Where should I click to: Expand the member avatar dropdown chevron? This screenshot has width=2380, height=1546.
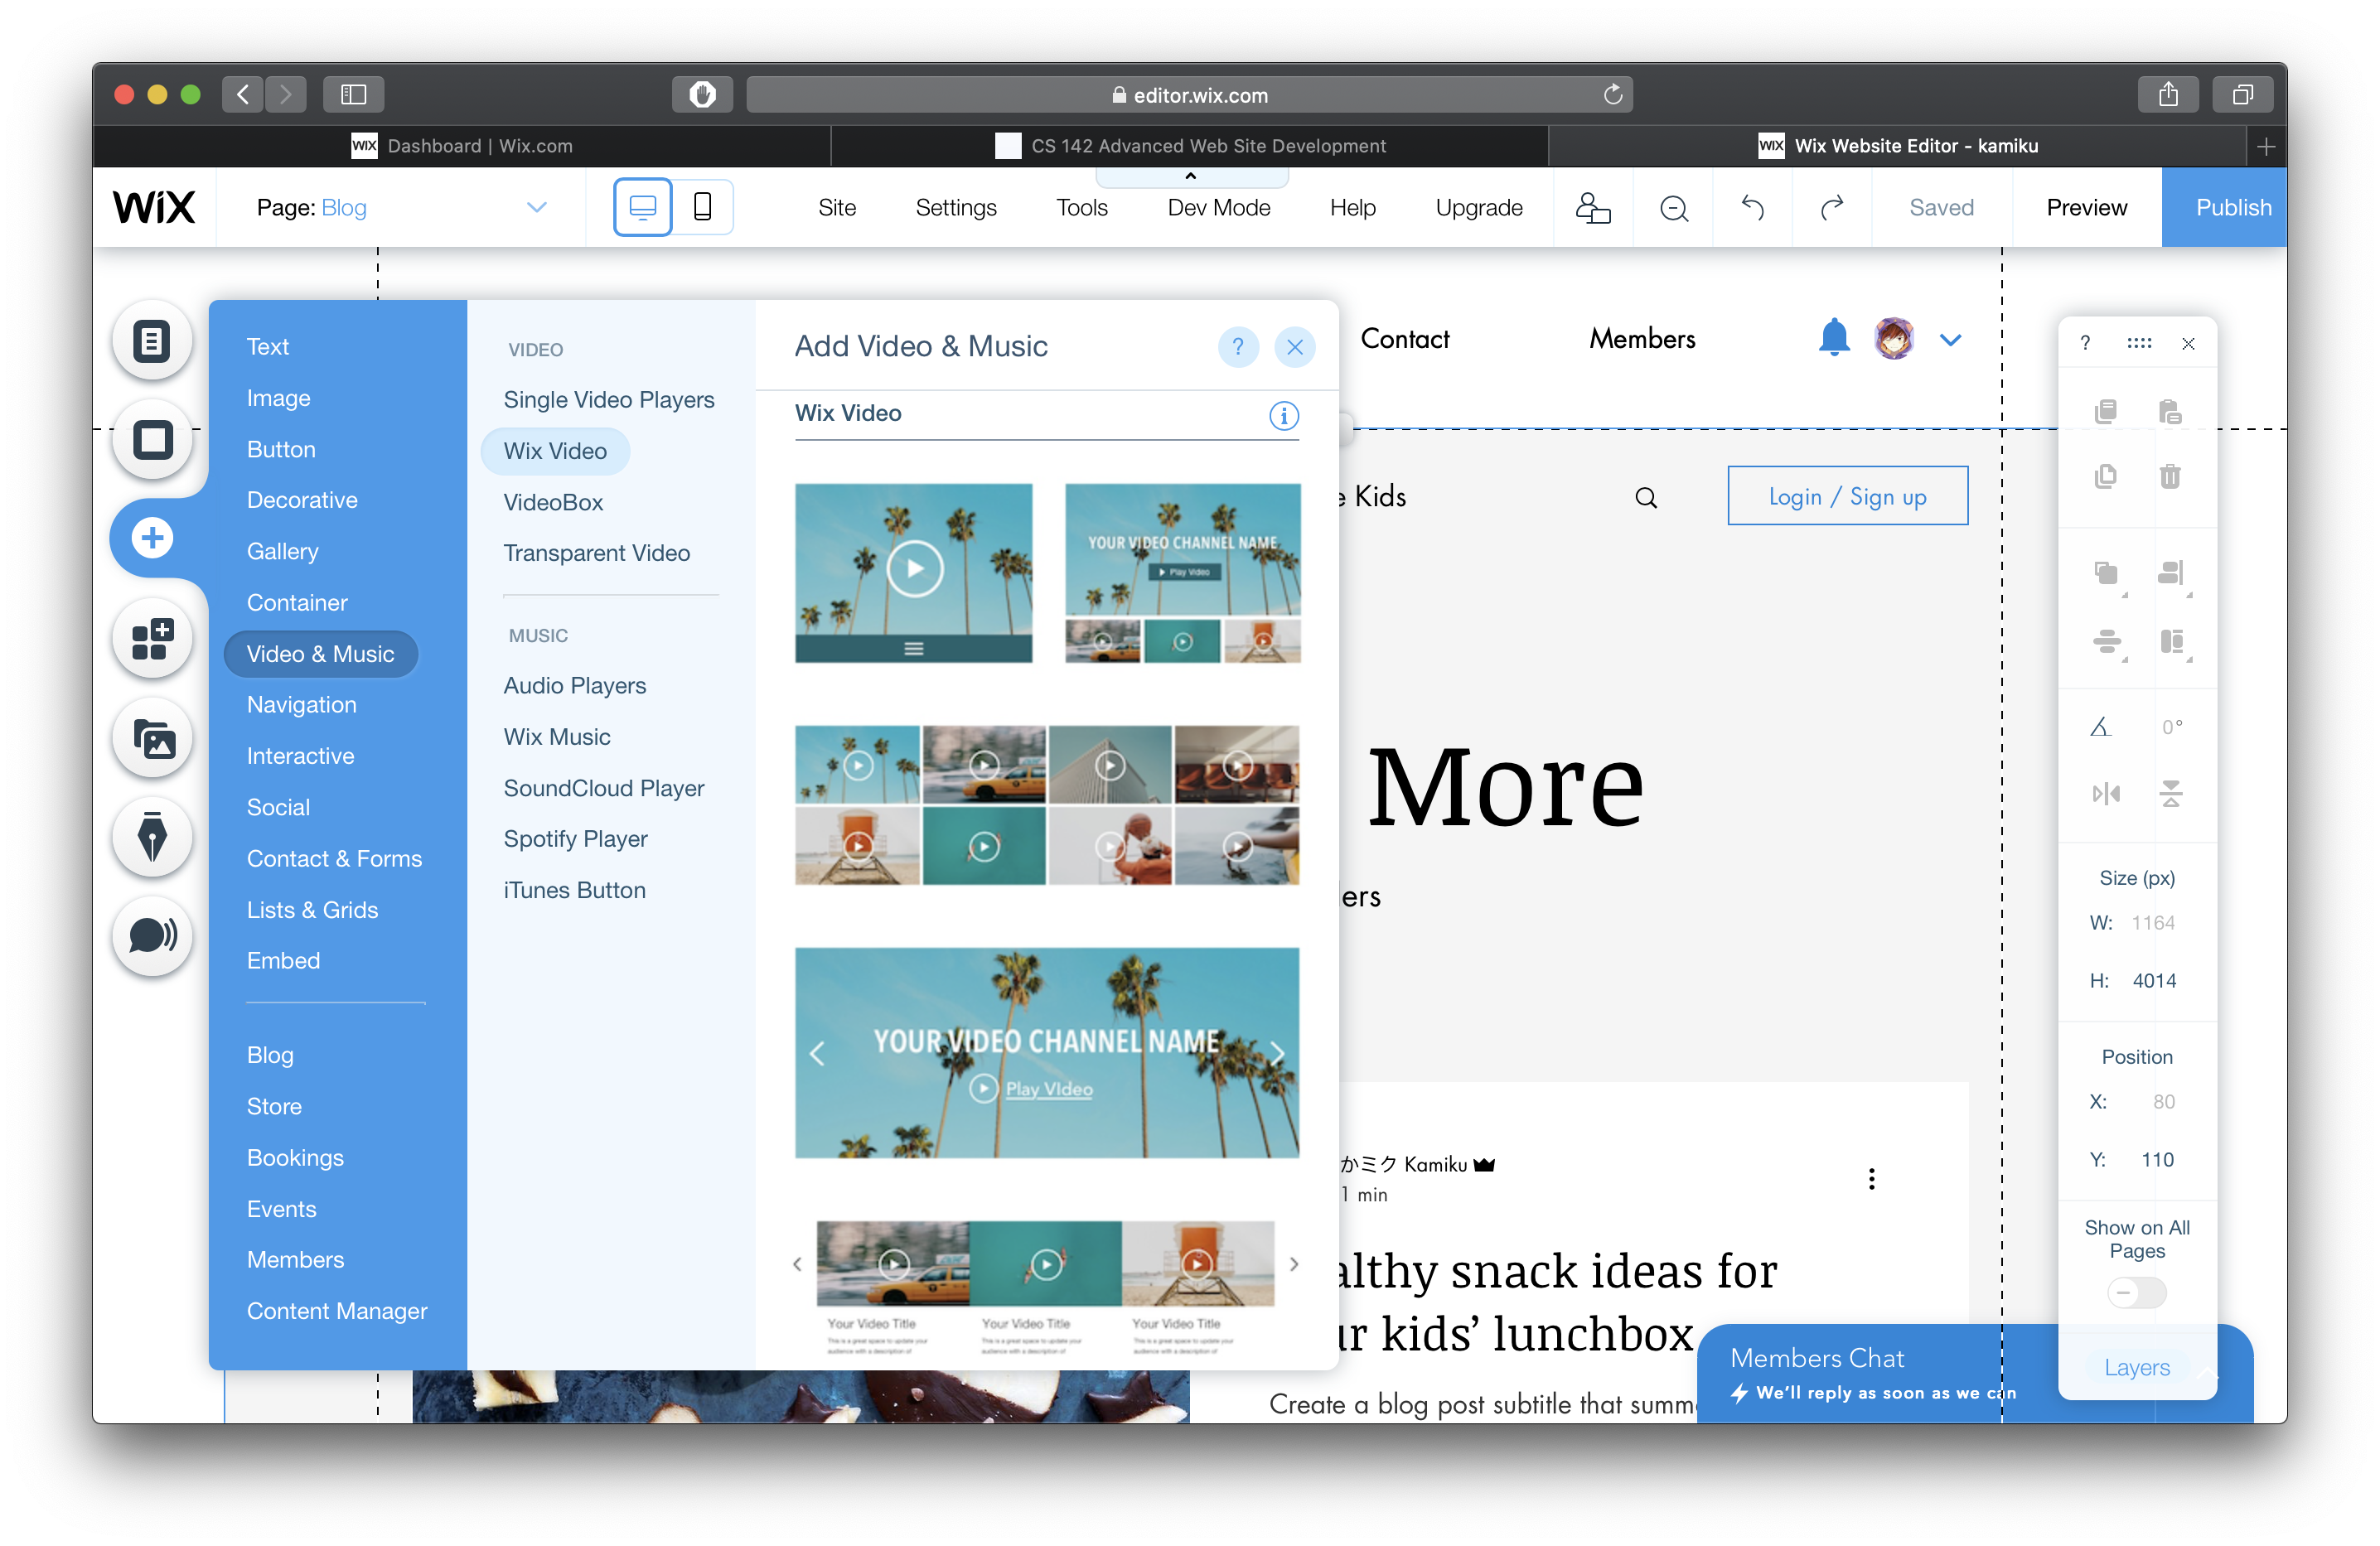point(1950,340)
